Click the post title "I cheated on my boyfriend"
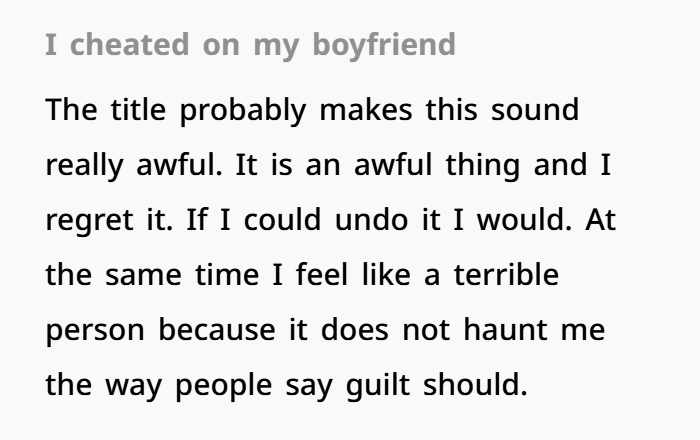700x440 pixels. click(250, 47)
